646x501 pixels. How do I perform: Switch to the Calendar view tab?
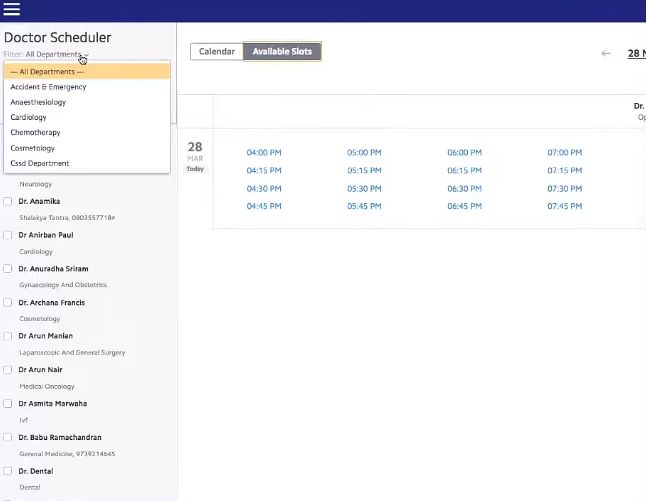tap(217, 52)
